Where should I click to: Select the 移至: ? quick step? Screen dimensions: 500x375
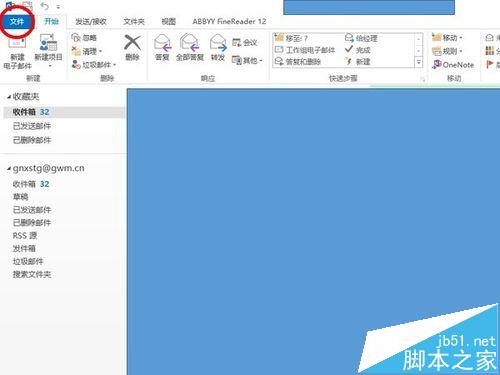tap(291, 38)
